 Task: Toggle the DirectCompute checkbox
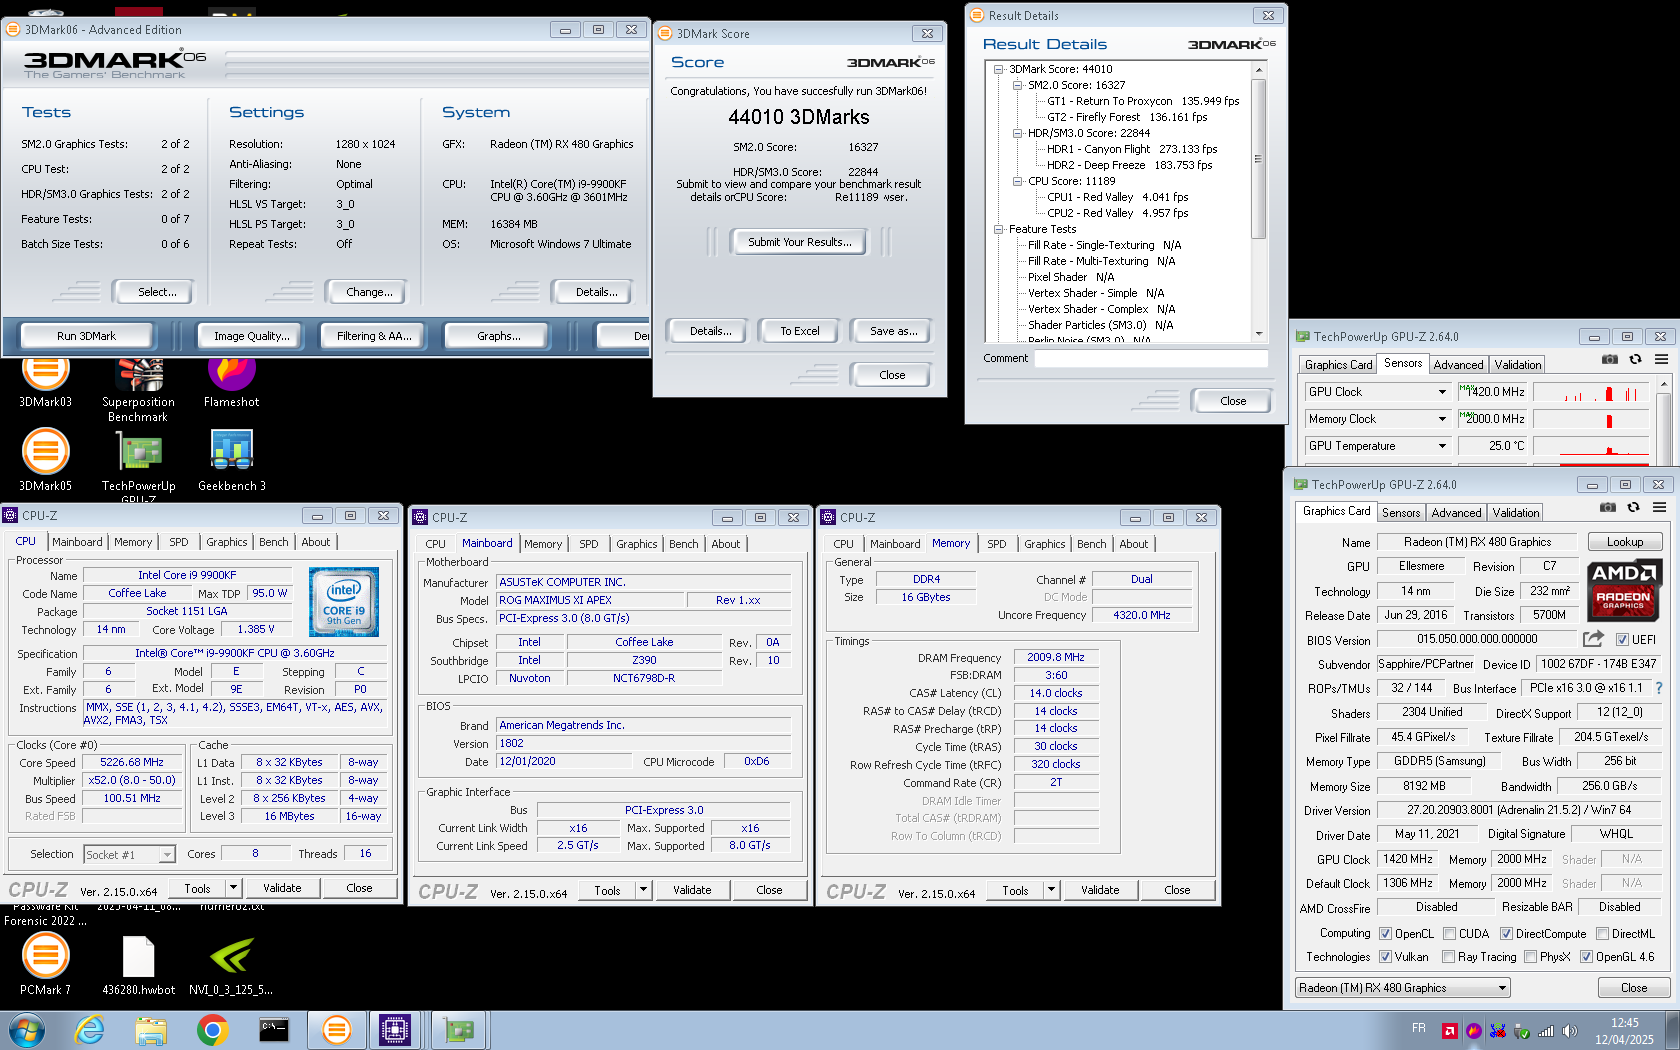tap(1506, 934)
